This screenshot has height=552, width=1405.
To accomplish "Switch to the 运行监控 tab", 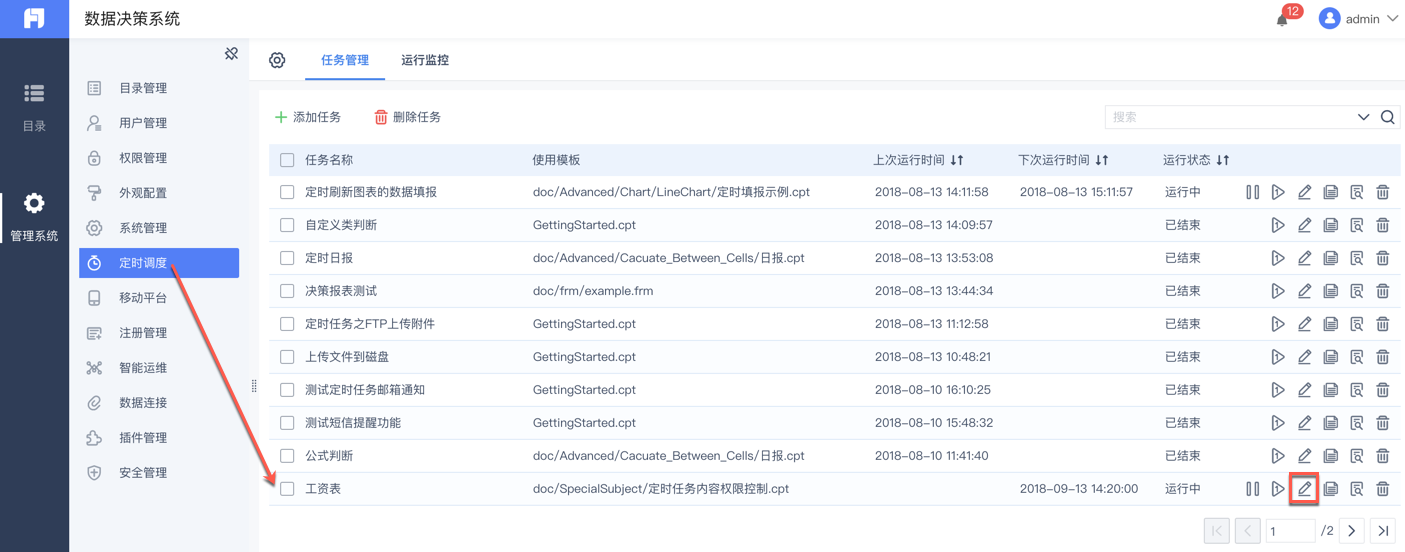I will 425,60.
